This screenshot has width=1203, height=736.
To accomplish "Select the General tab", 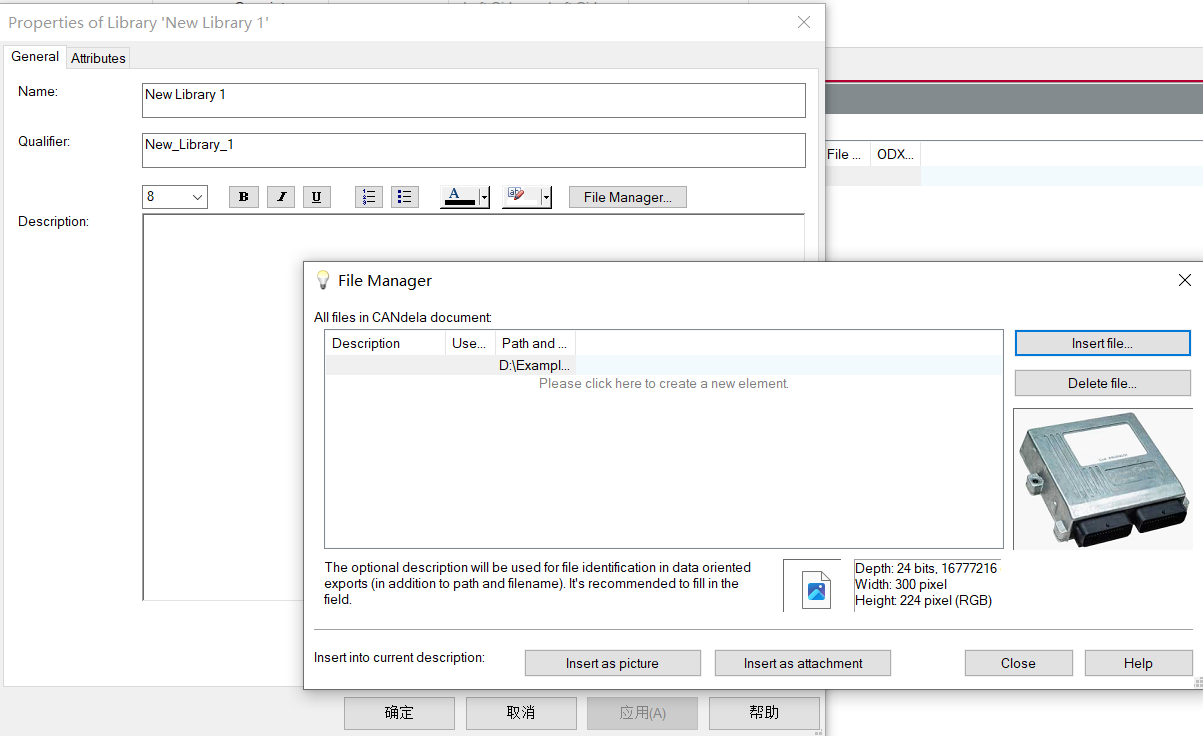I will click(35, 57).
